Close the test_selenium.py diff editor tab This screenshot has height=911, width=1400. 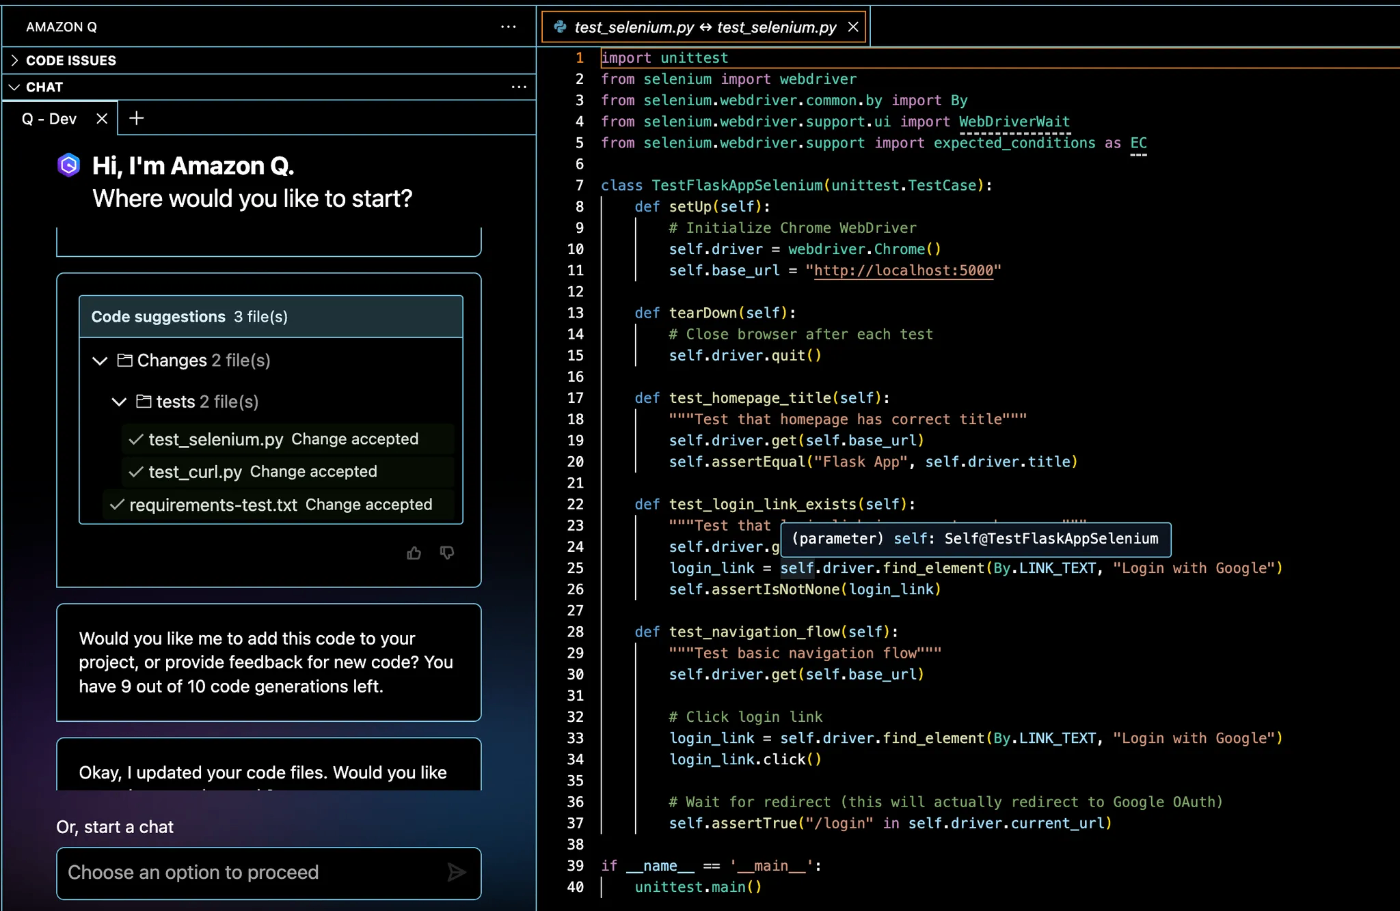click(x=853, y=27)
